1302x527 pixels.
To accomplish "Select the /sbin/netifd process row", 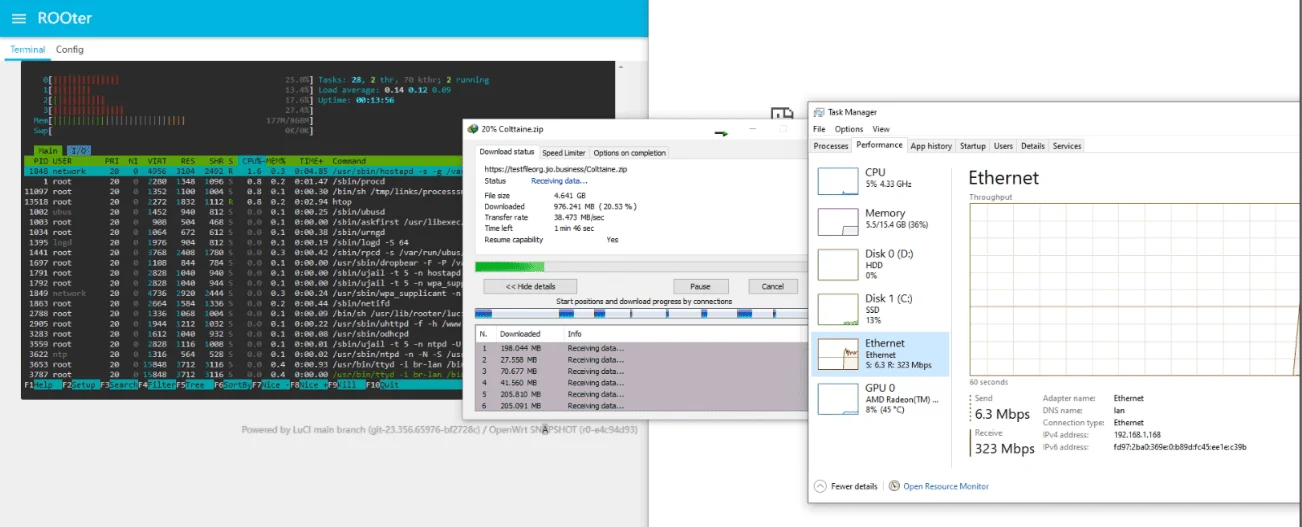I will click(243, 303).
